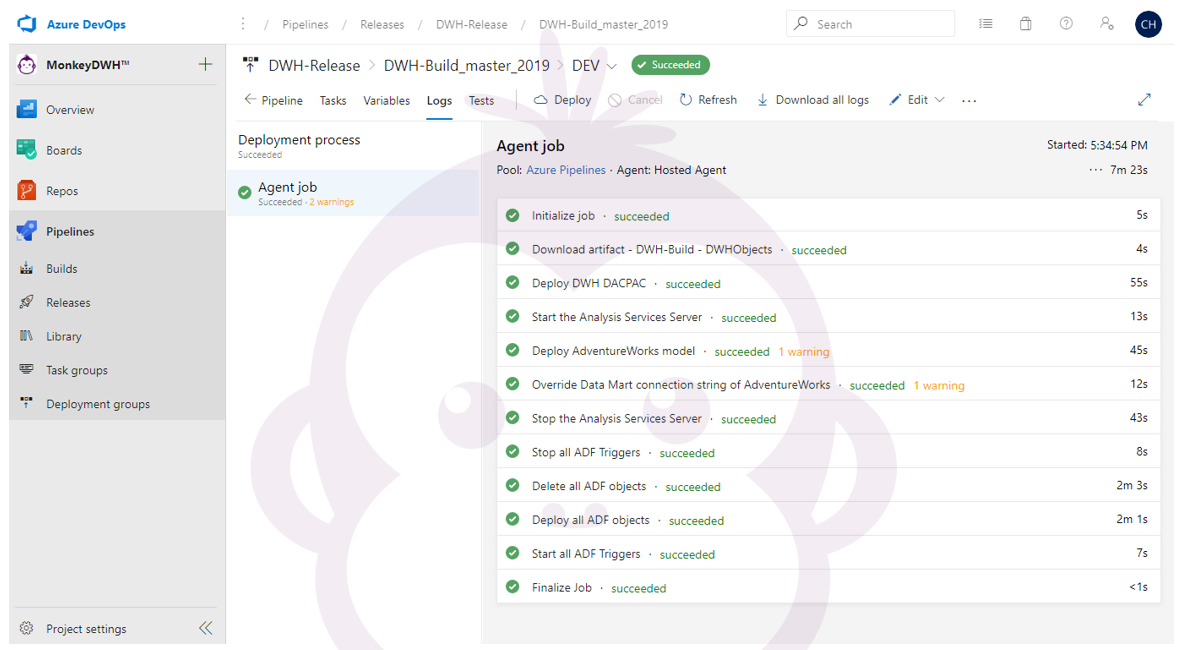This screenshot has height=650, width=1182.
Task: Open the Stop all ADF Triggers log
Action: (828, 452)
